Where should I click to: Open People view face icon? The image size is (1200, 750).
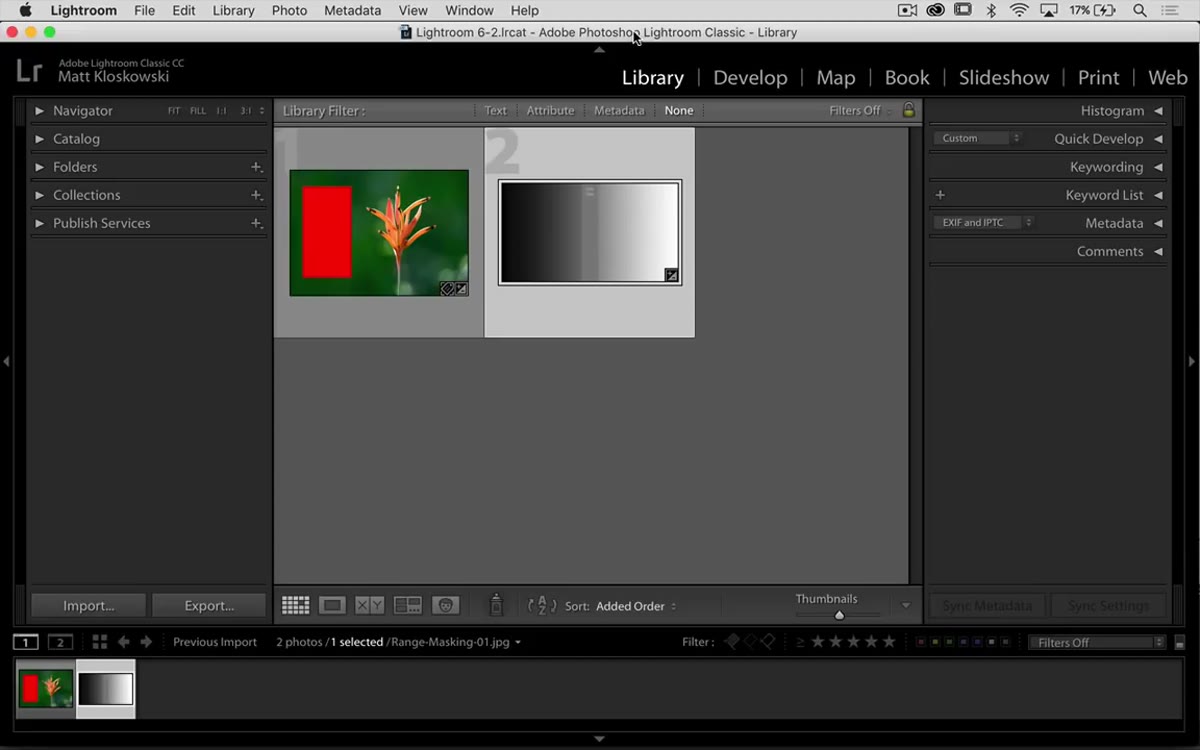click(445, 605)
